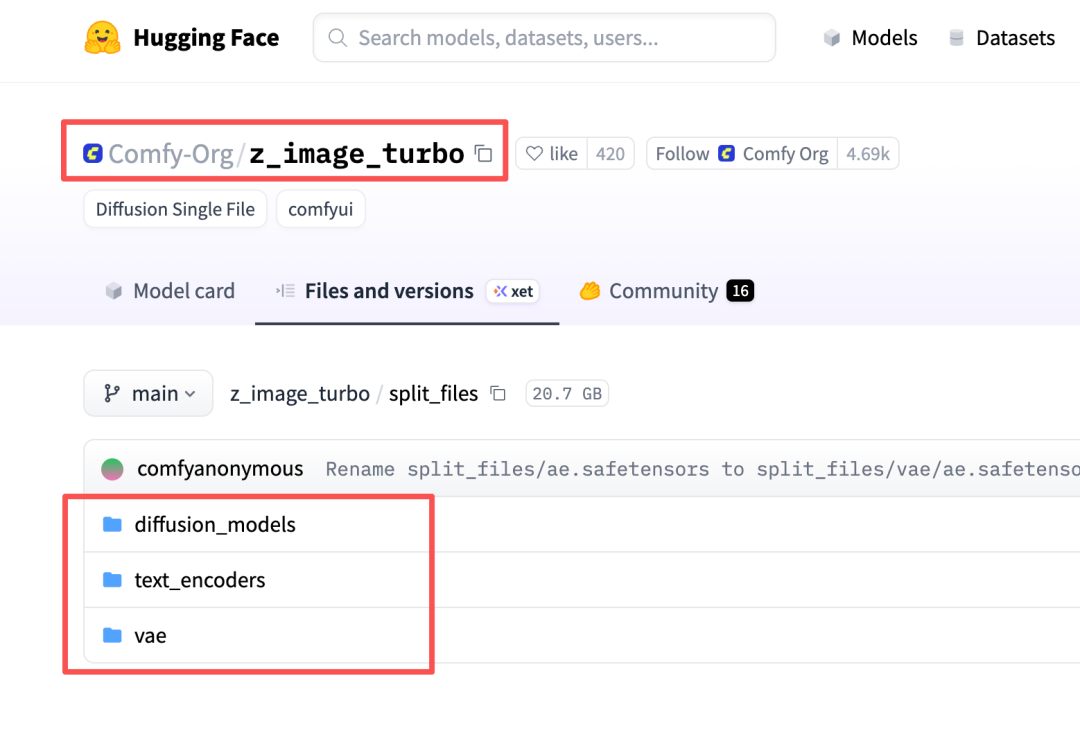Click the Community hands icon
The height and width of the screenshot is (735, 1080).
tap(590, 291)
